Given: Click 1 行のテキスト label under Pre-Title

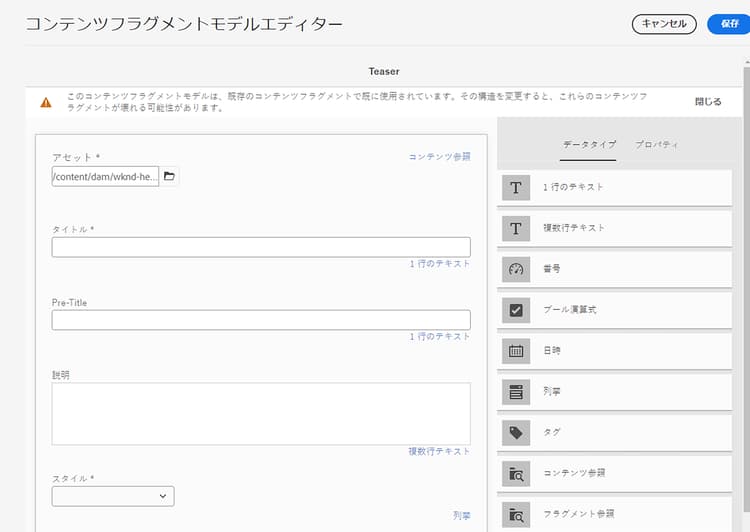Looking at the screenshot, I should tap(440, 336).
